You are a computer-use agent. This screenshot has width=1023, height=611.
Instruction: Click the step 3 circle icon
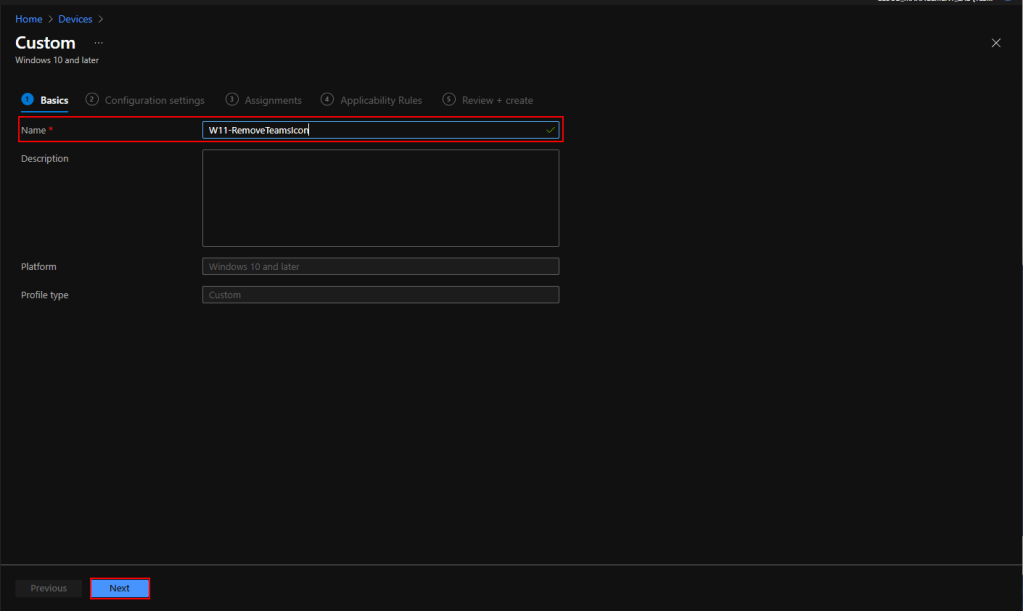tap(232, 99)
